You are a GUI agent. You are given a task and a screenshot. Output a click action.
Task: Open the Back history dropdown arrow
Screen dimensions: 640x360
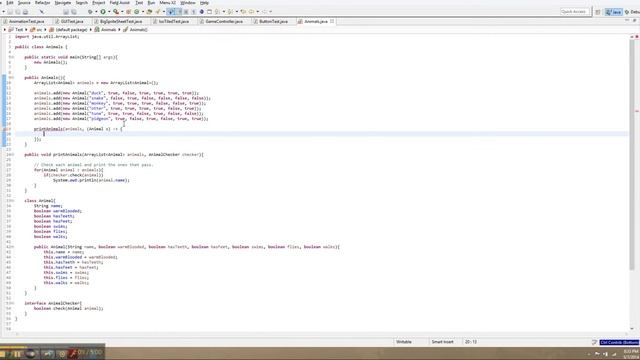(x=258, y=12)
